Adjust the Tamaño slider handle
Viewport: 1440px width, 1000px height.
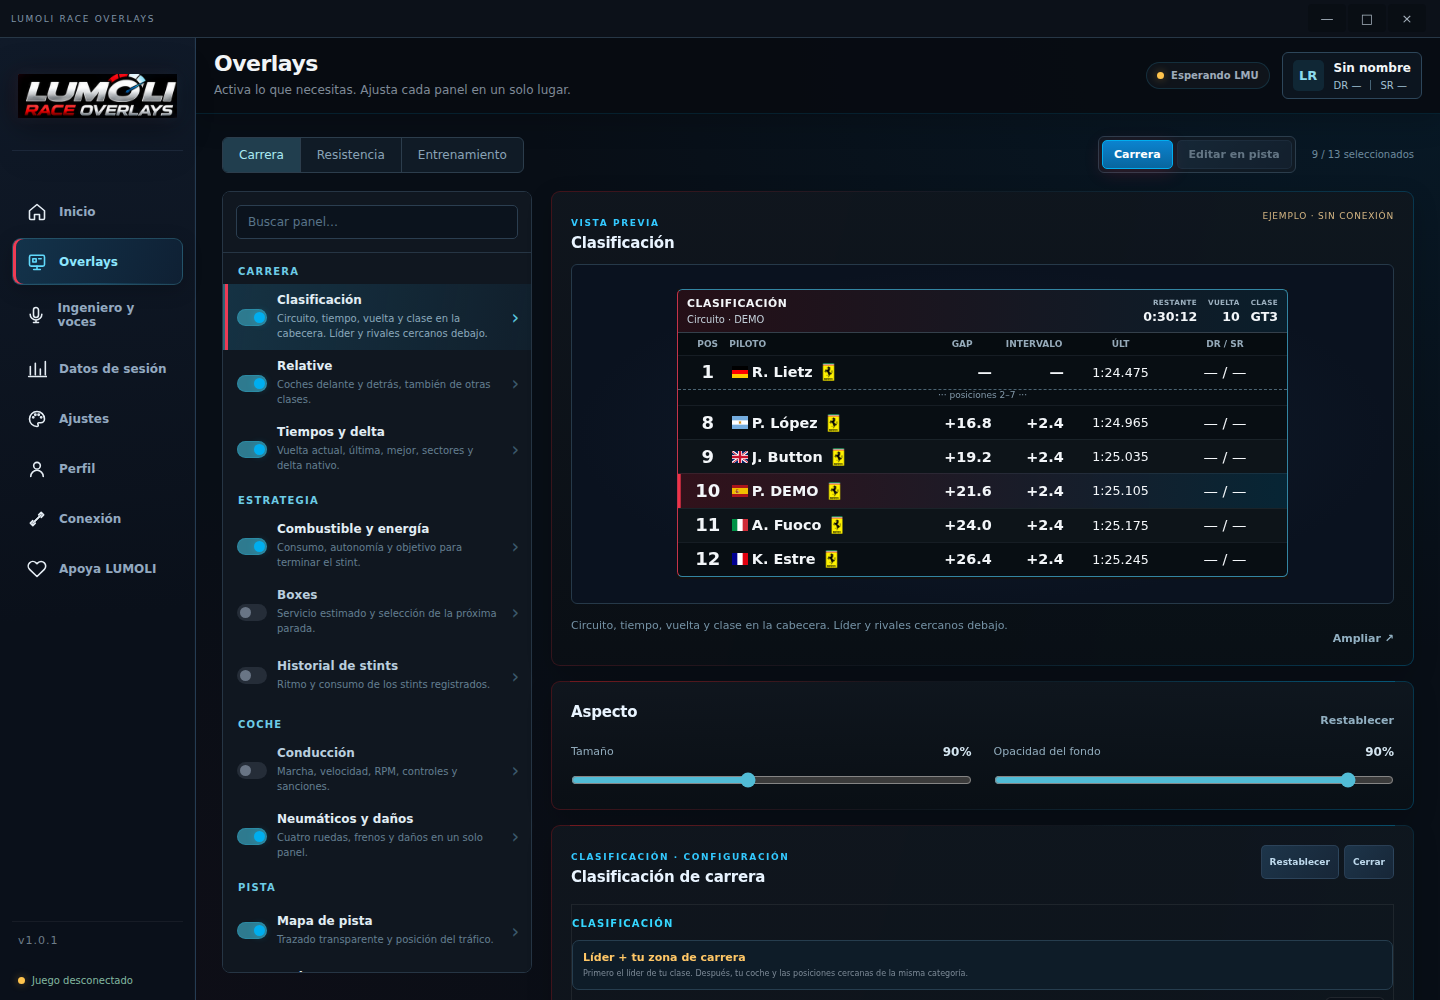(748, 780)
